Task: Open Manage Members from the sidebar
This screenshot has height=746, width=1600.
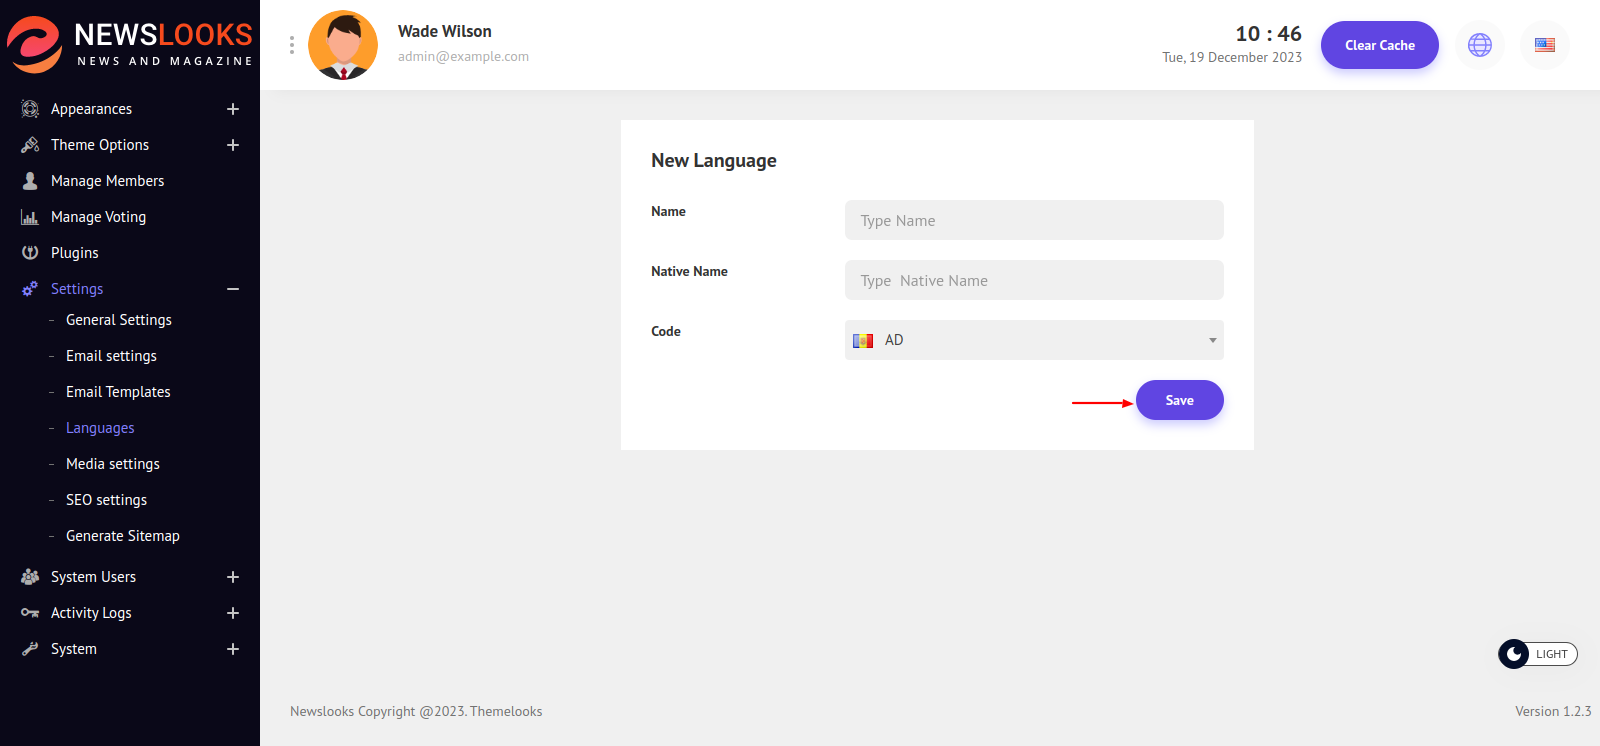Action: pyautogui.click(x=107, y=181)
